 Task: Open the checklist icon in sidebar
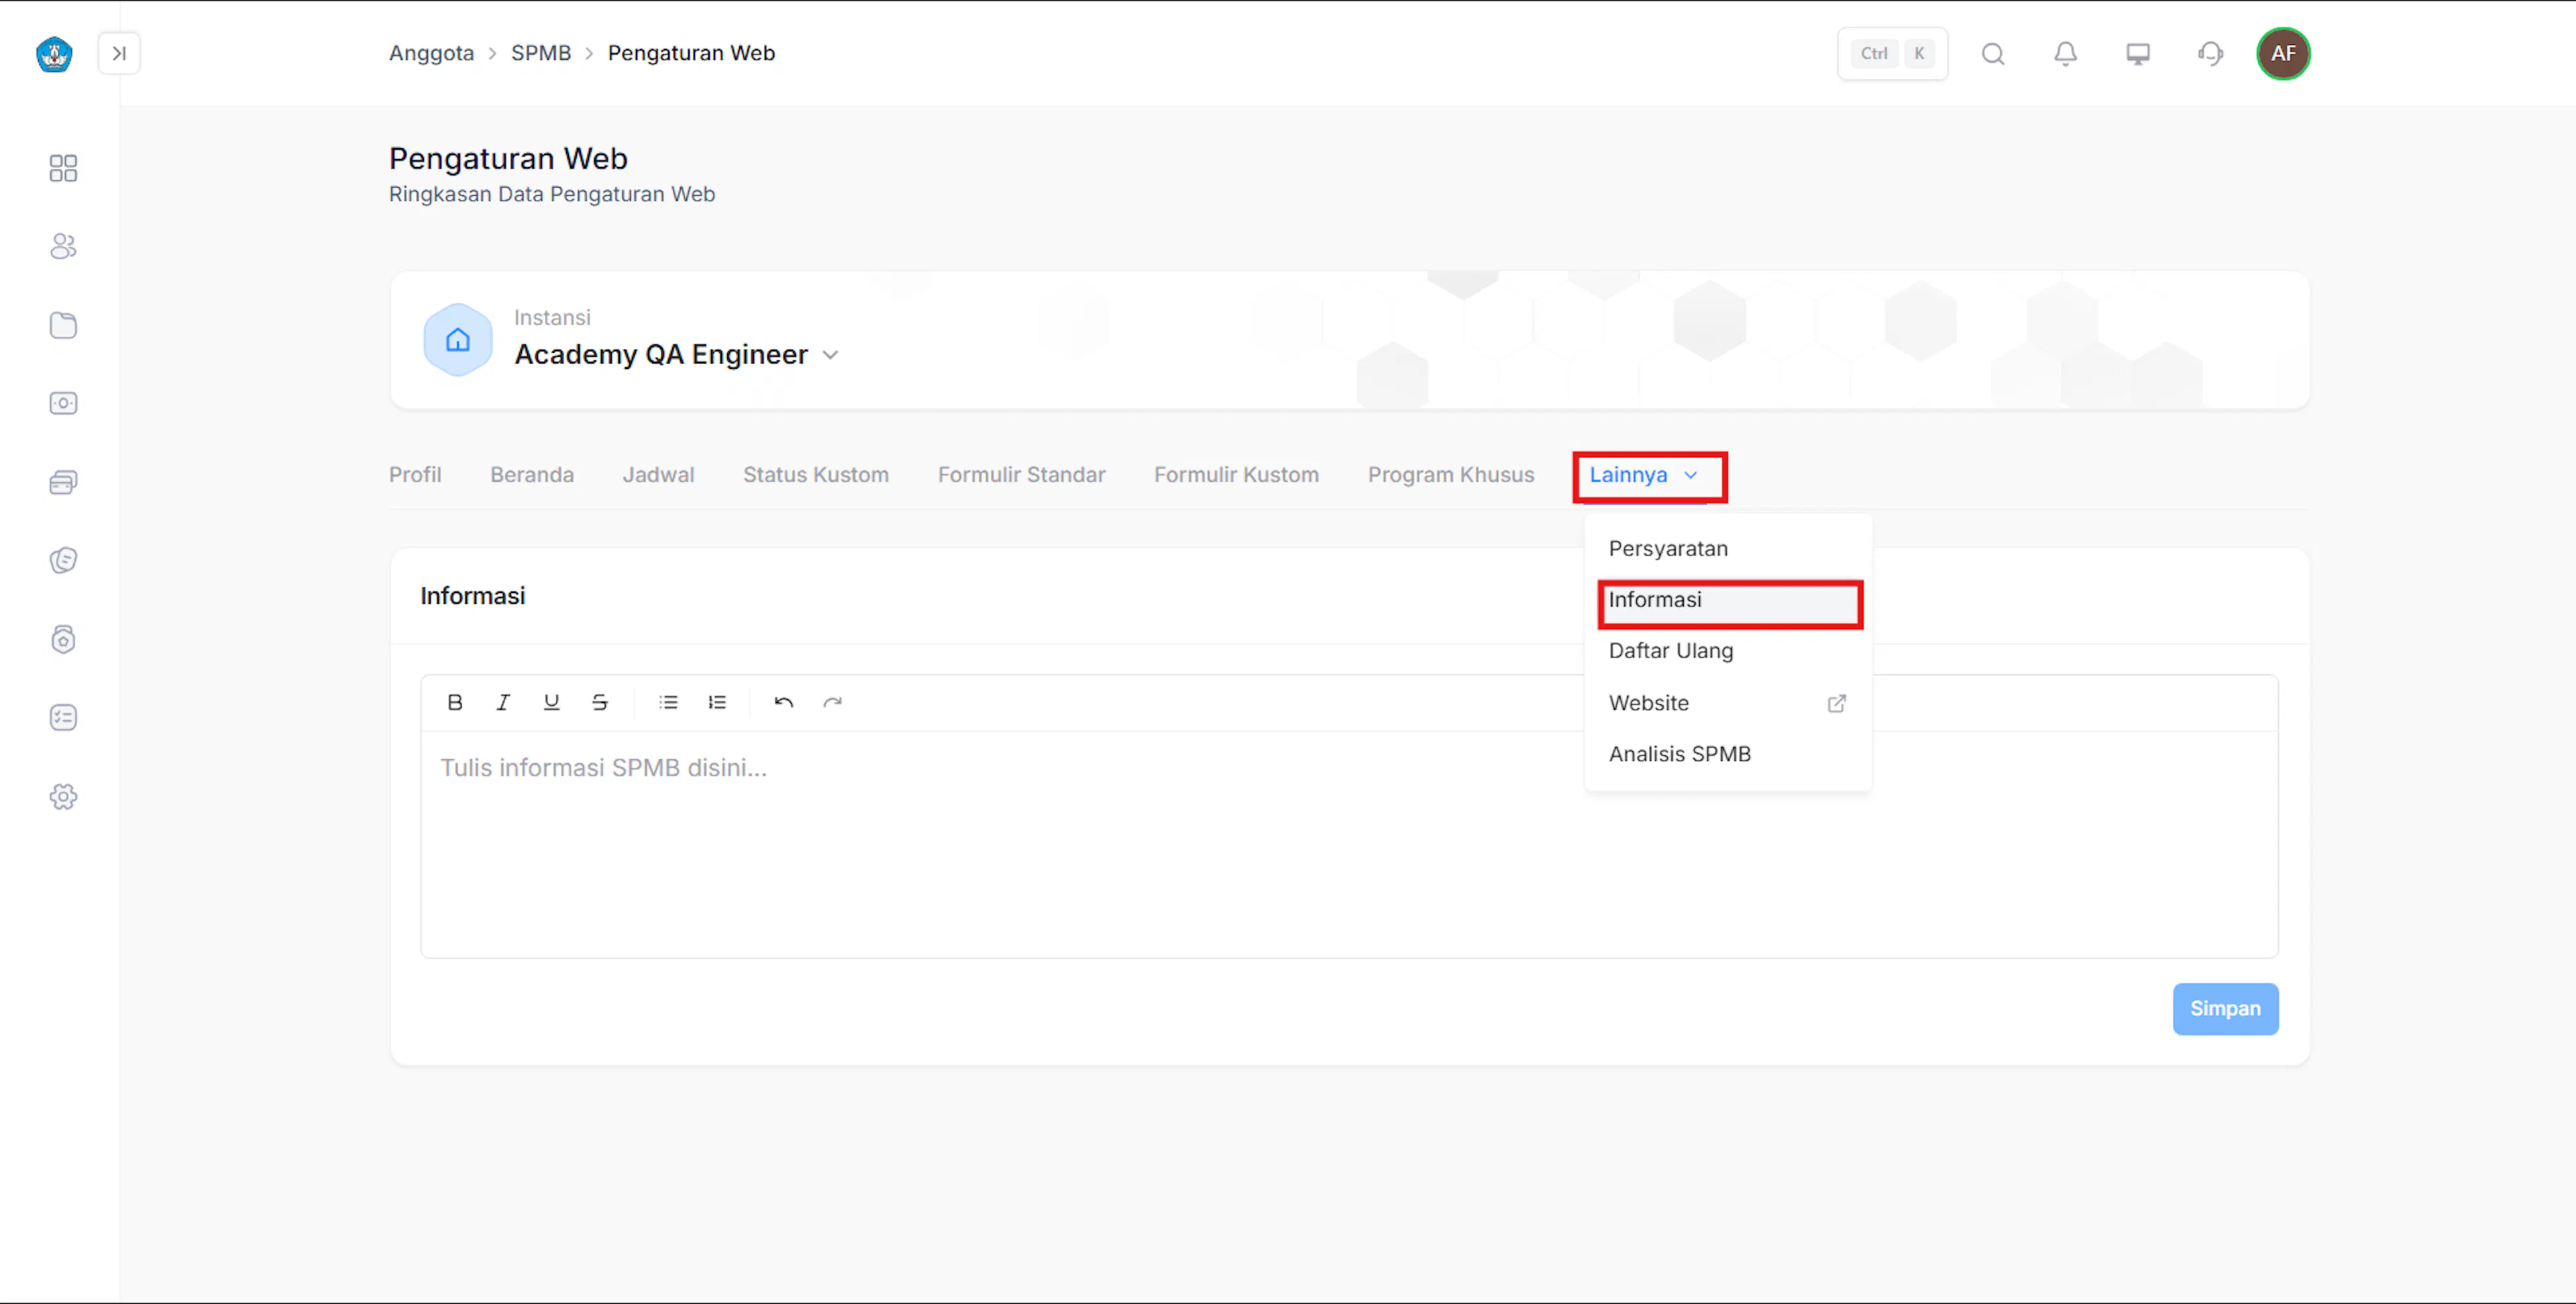(63, 717)
